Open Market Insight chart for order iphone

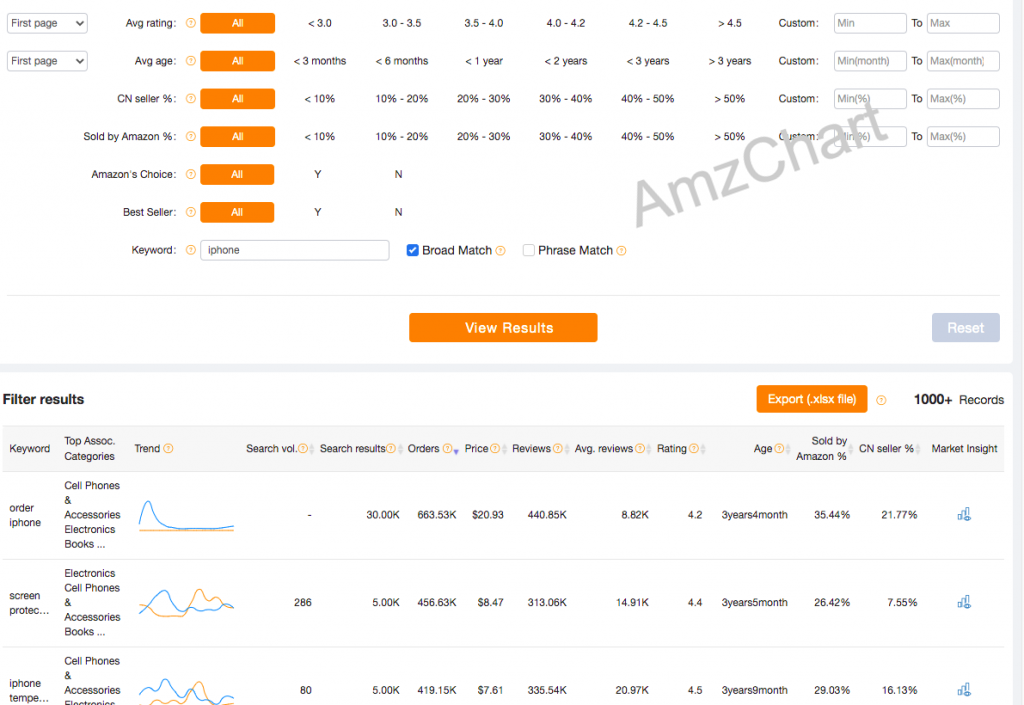[964, 514]
